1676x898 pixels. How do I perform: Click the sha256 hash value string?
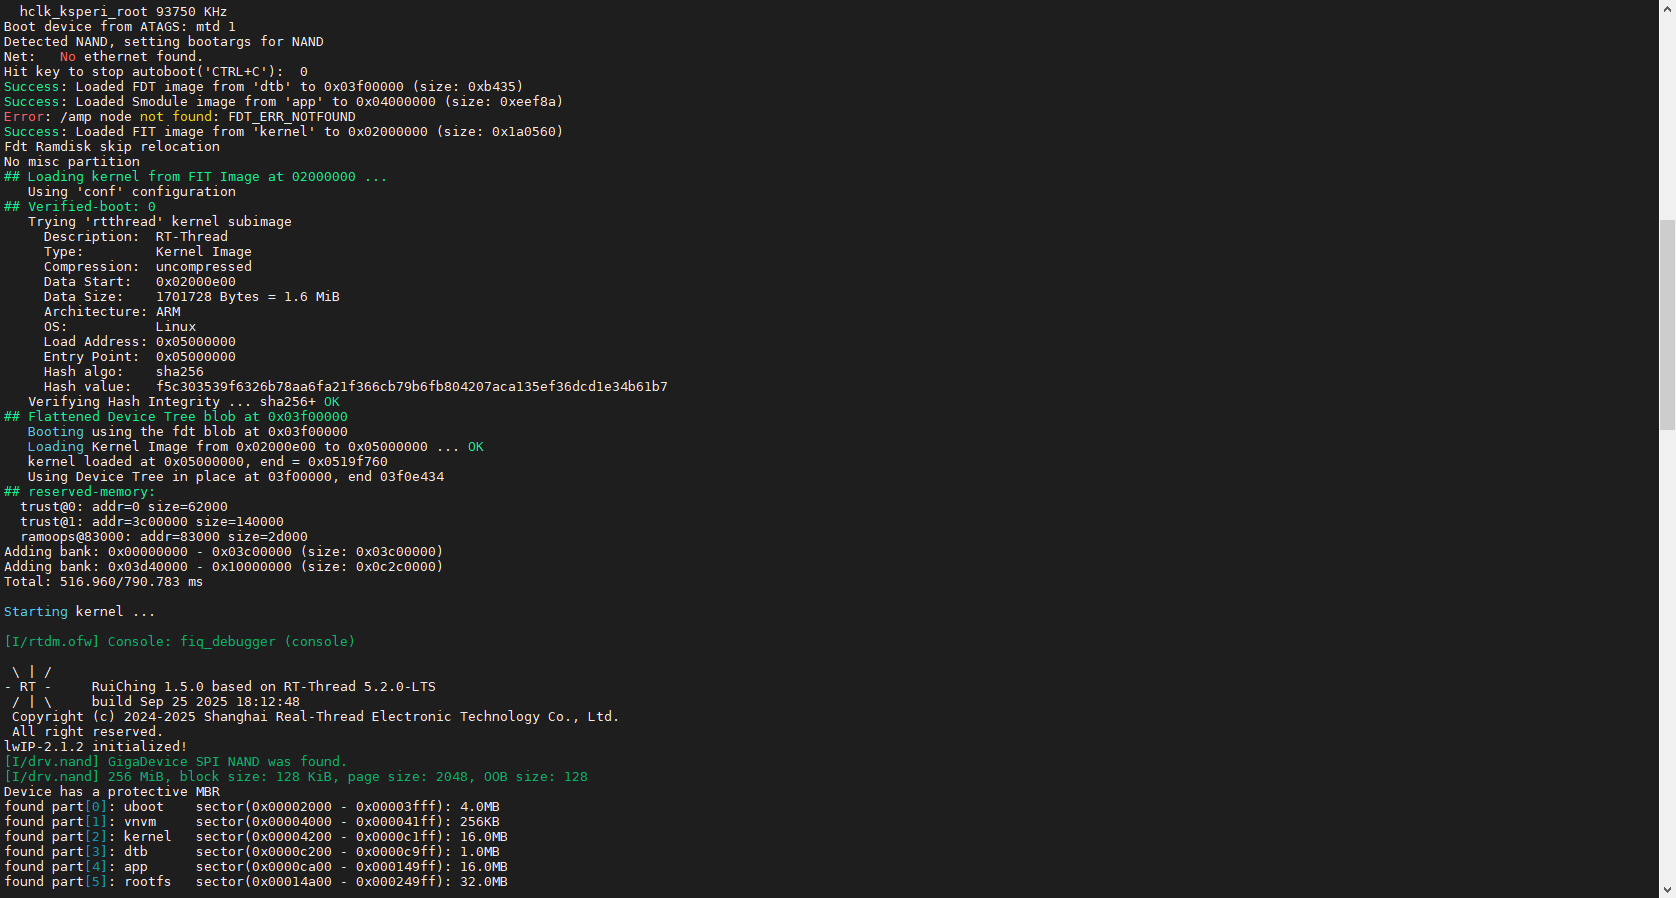(411, 387)
